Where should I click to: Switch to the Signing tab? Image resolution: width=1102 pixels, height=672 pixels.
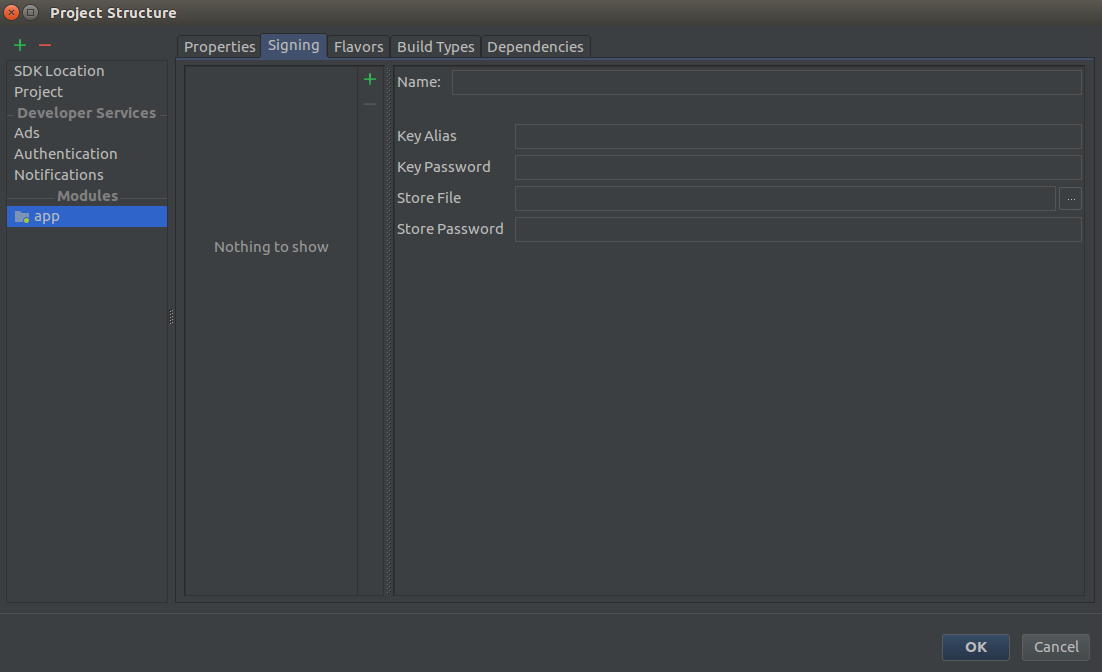pos(294,45)
